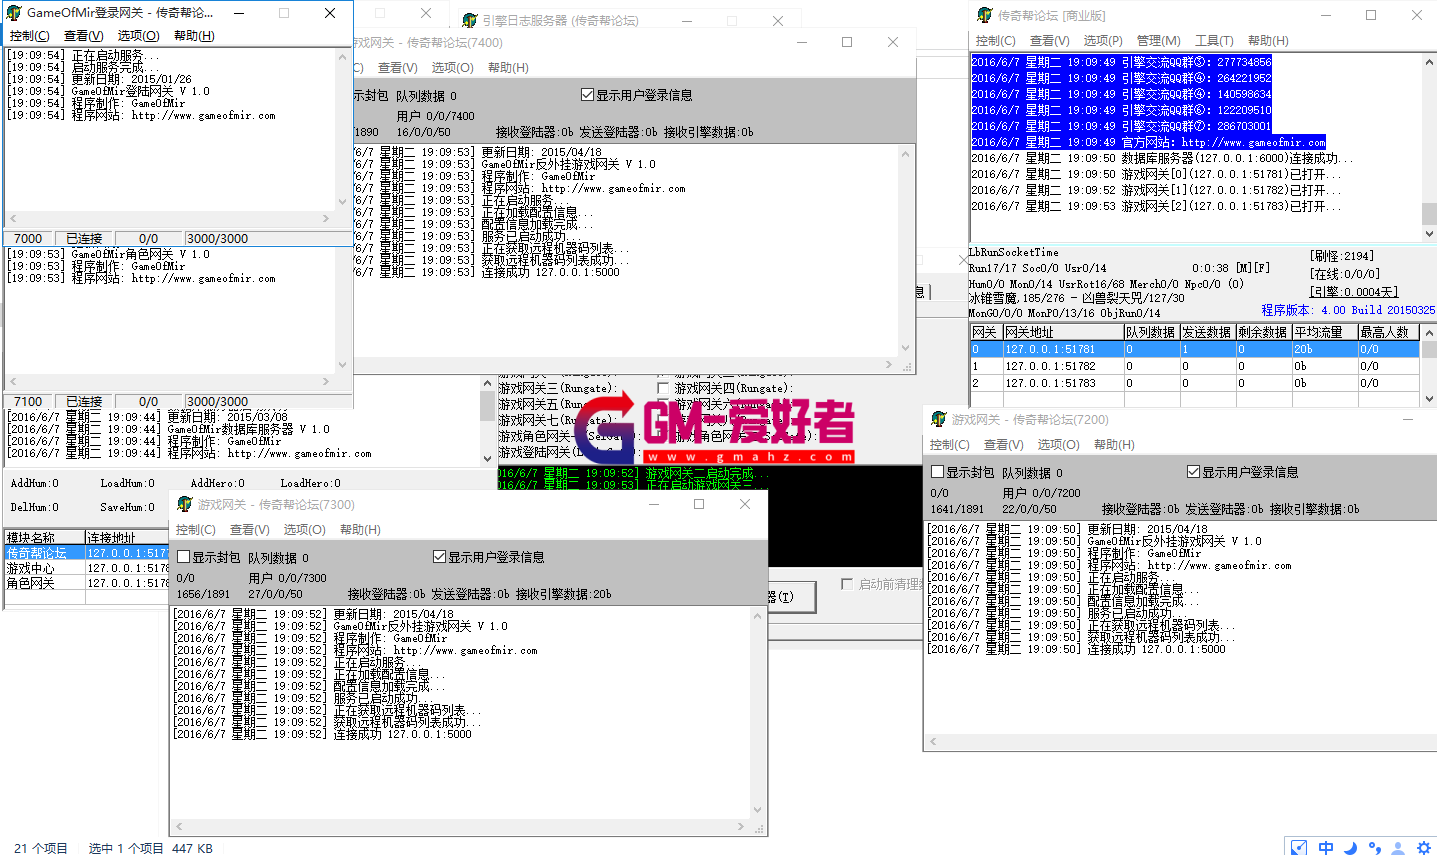The width and height of the screenshot is (1437, 855).
Task: Open 帮助(H) menu in GameOfMir login gateway
Action: [194, 36]
